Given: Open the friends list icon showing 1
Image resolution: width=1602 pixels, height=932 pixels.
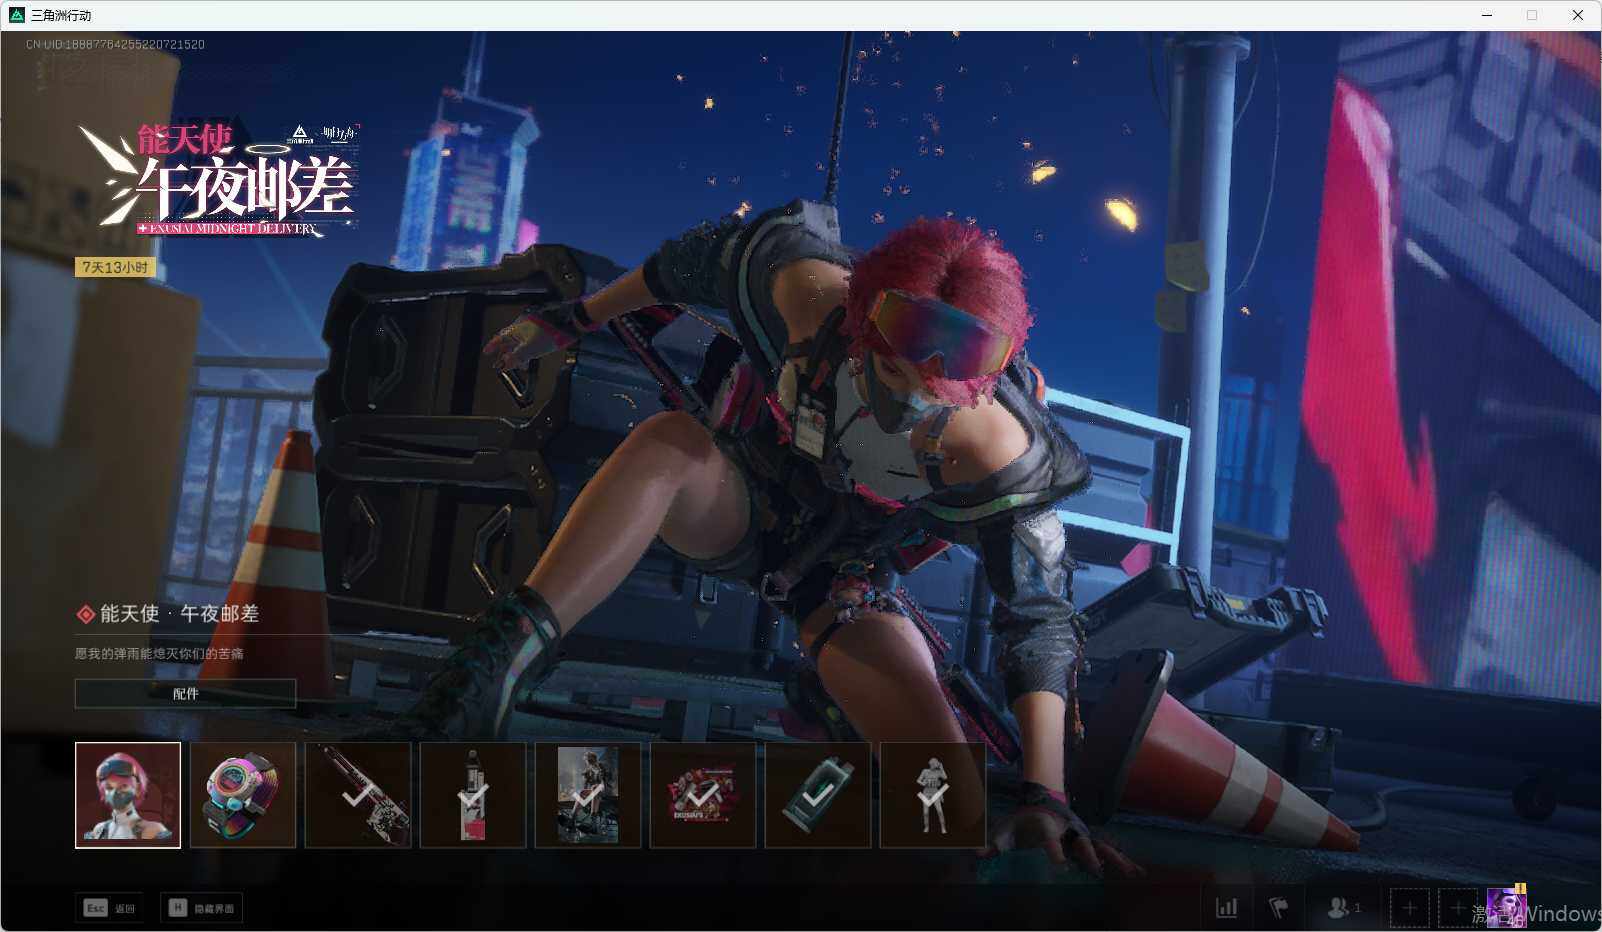Looking at the screenshot, I should click(1343, 908).
